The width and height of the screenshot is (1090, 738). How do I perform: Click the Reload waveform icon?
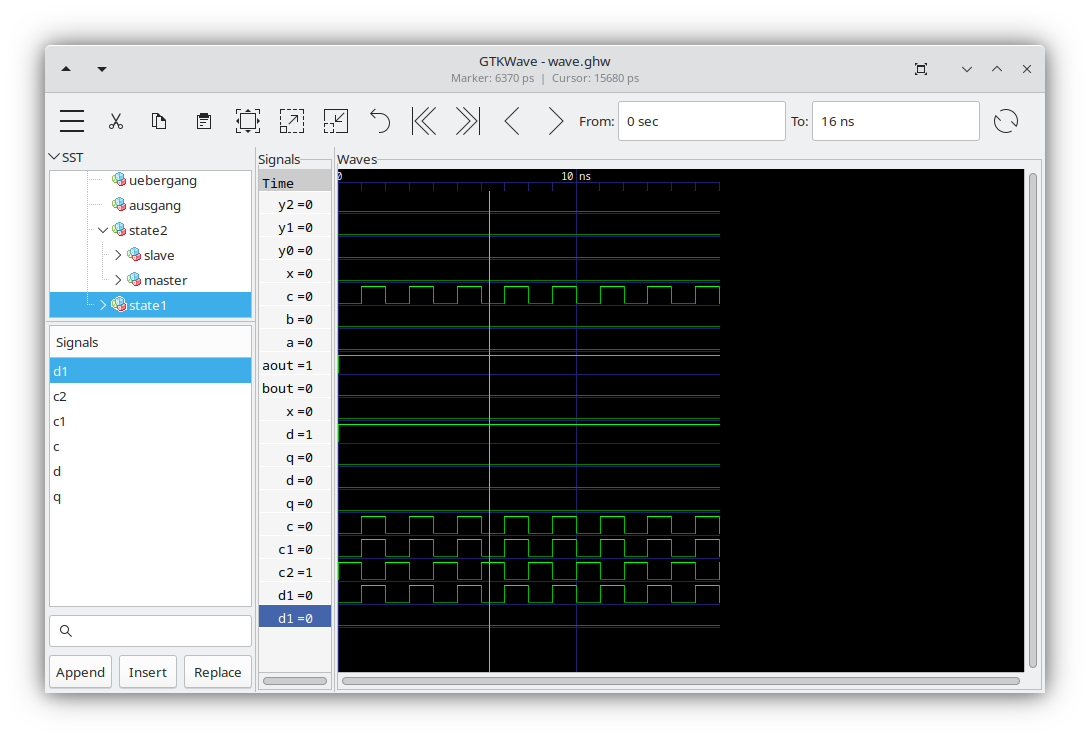click(x=1006, y=120)
